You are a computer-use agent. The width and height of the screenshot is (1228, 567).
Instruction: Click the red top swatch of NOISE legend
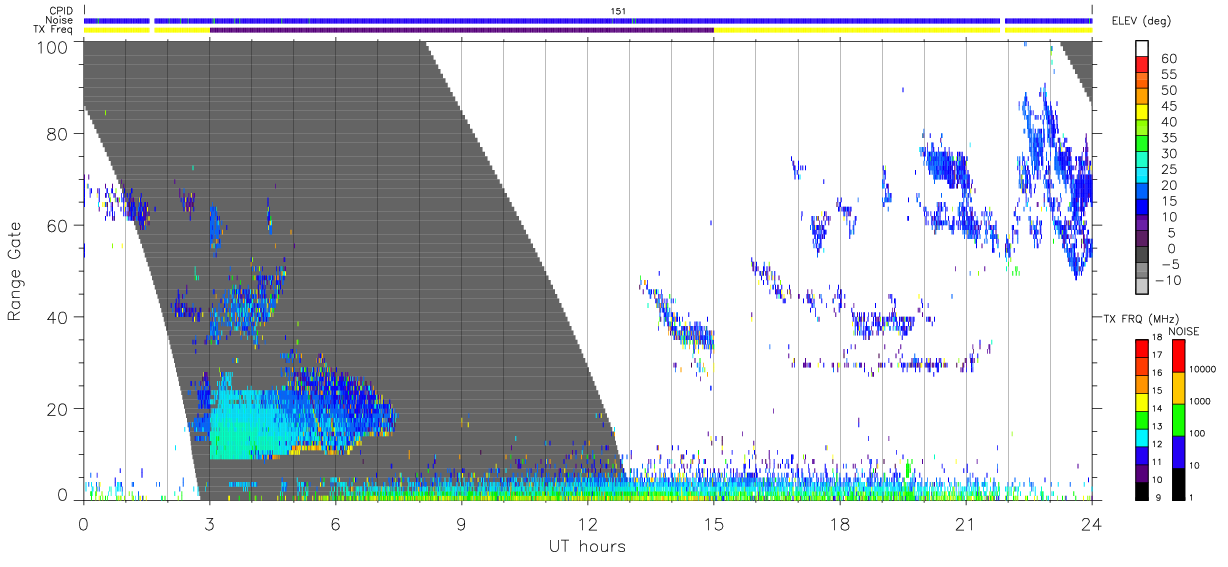coord(1178,356)
